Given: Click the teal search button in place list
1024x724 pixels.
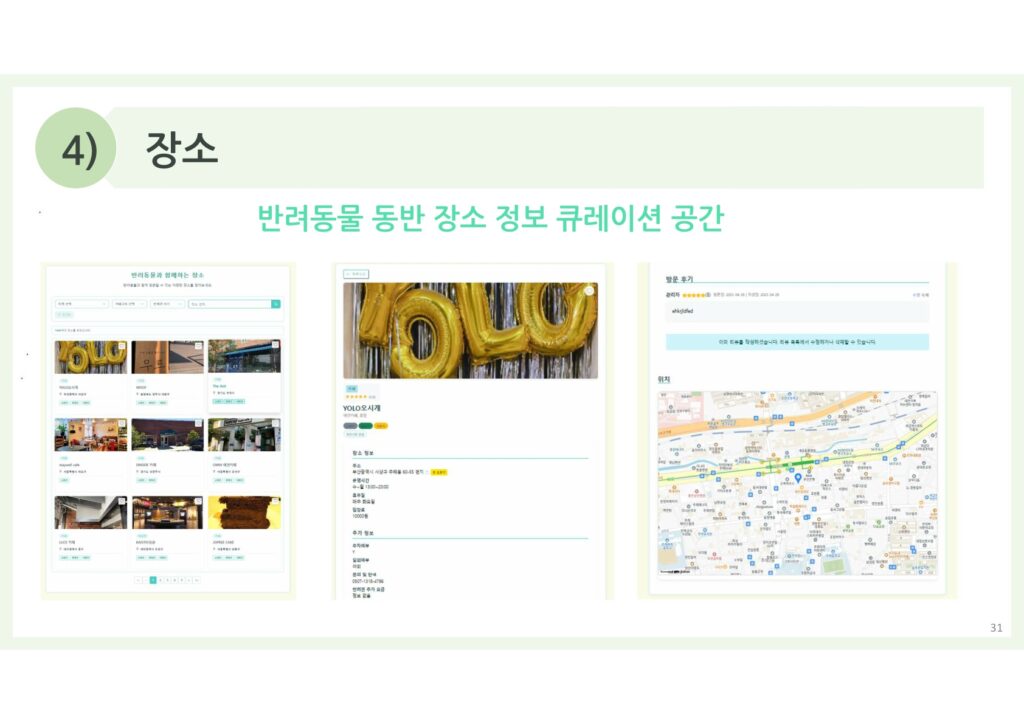Looking at the screenshot, I should pos(276,304).
